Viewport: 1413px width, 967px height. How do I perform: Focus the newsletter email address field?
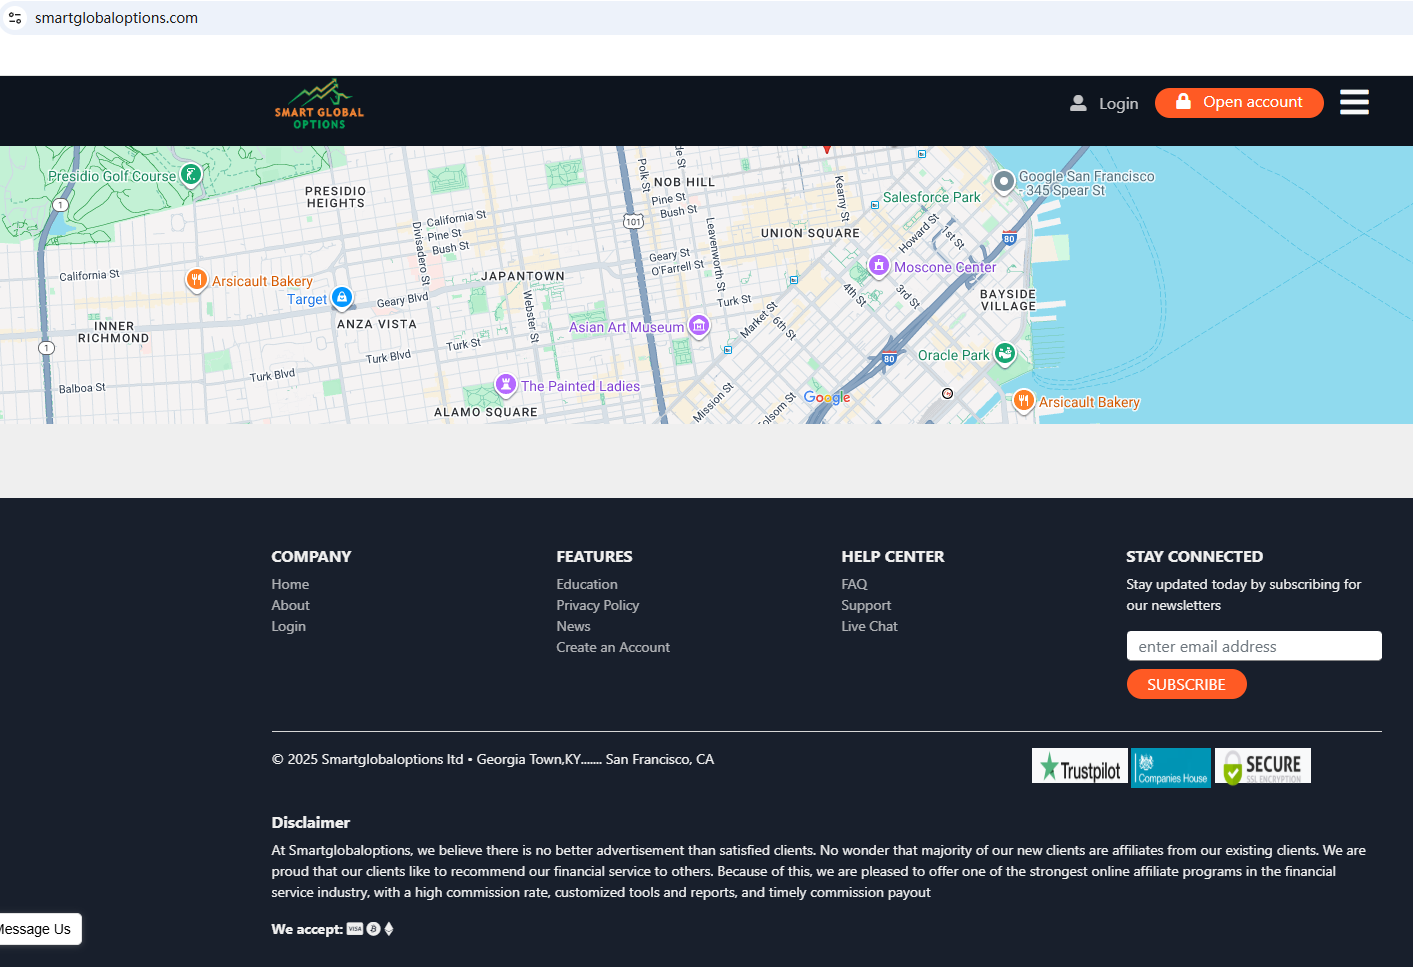(x=1254, y=646)
